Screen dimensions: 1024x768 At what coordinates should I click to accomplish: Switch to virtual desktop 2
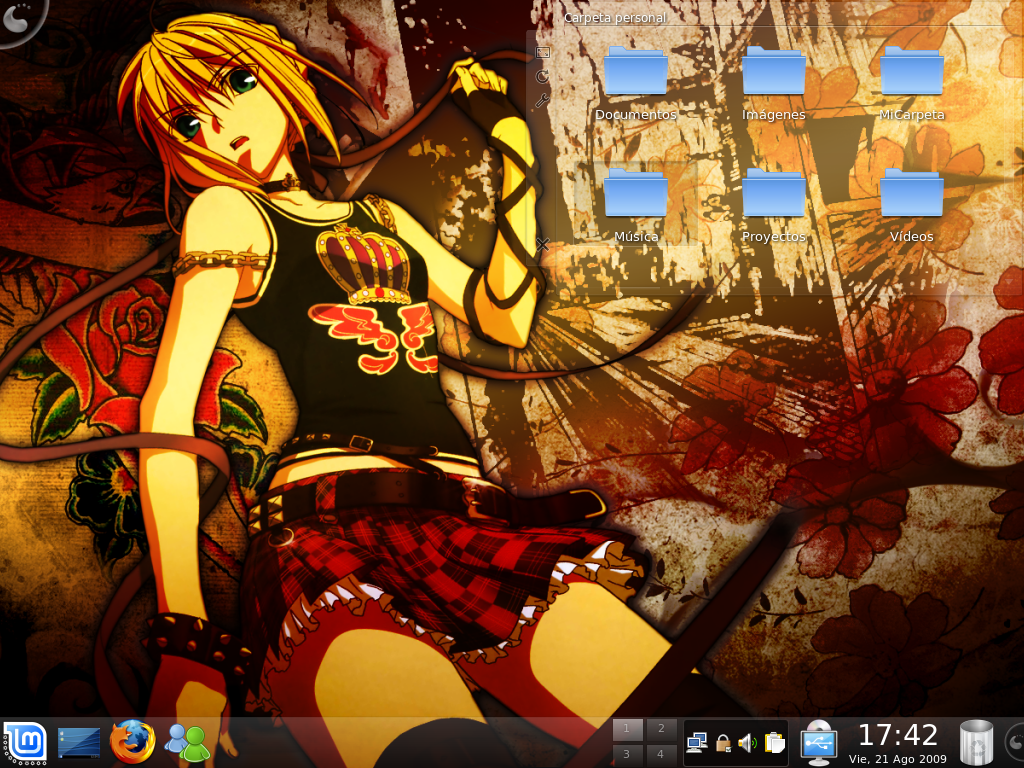pos(661,729)
